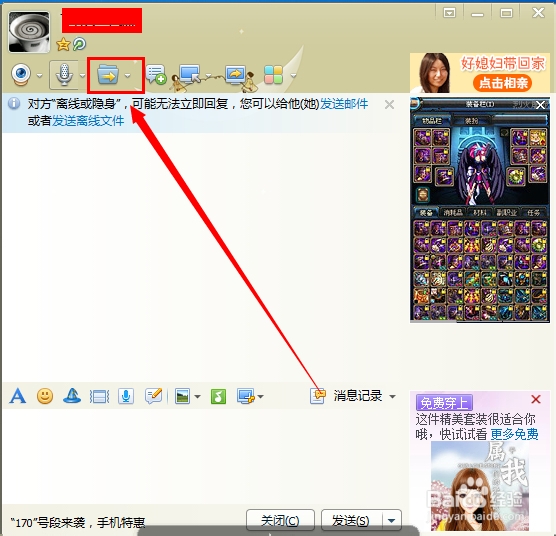Open the window menu box icon in title bar
Screen dimensions: 556x536
tap(449, 13)
